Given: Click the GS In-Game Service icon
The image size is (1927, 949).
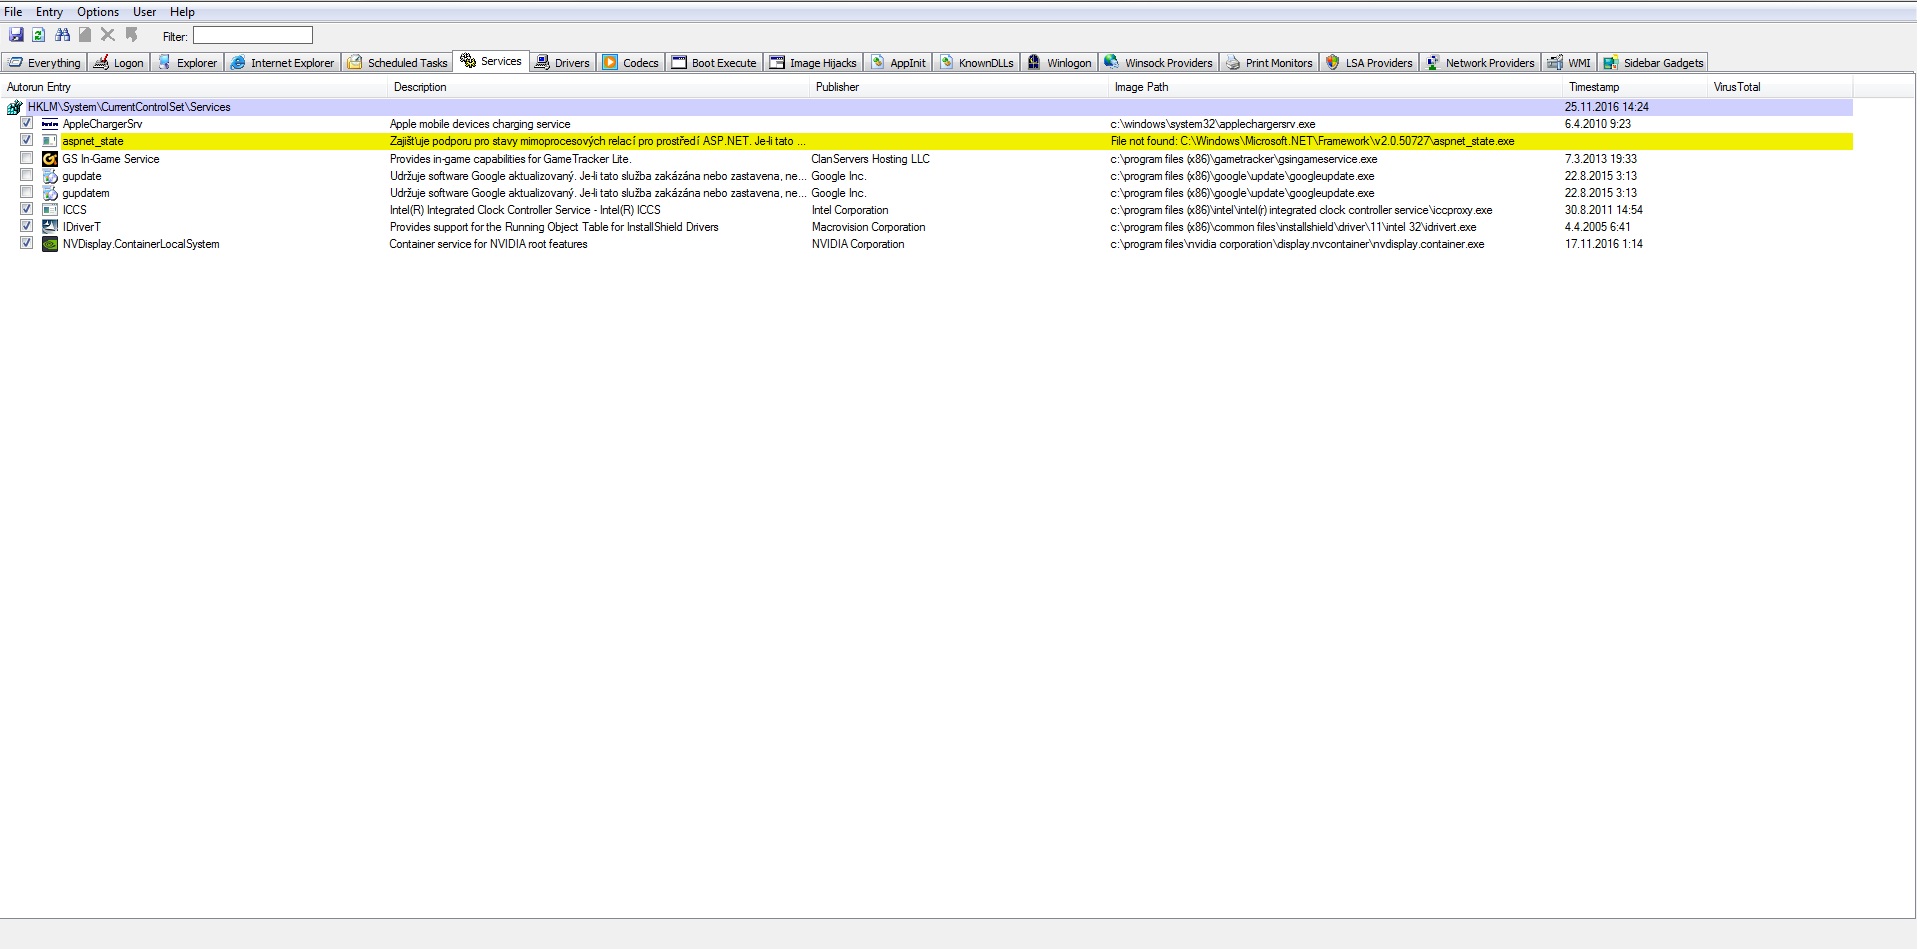Looking at the screenshot, I should pos(50,158).
